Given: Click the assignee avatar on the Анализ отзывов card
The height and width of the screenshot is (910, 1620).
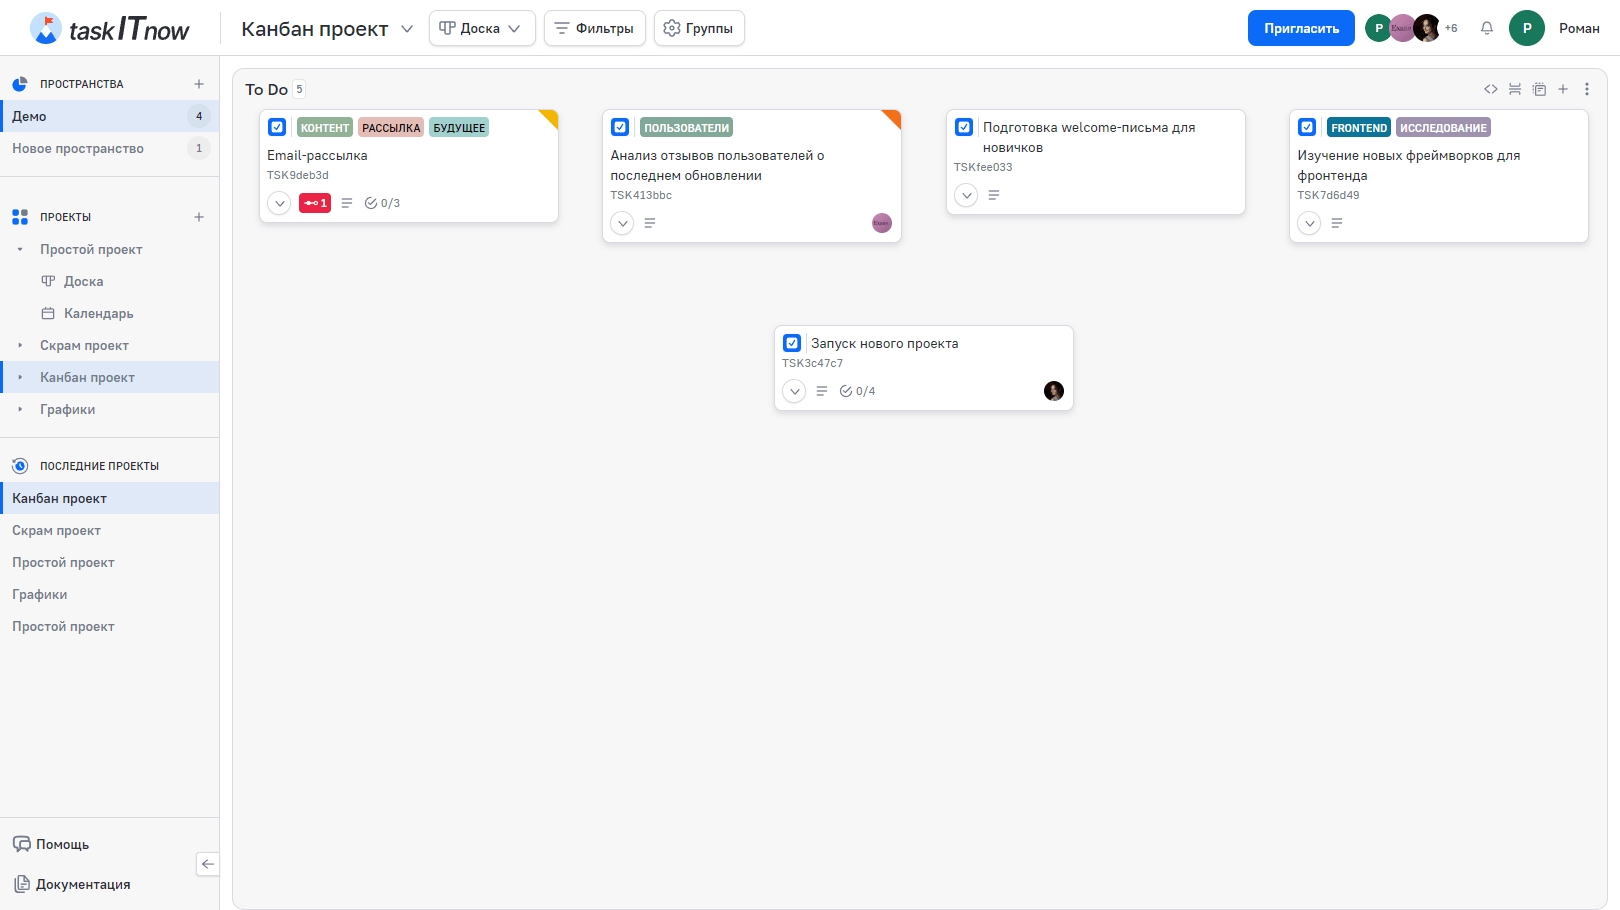Looking at the screenshot, I should [x=882, y=223].
